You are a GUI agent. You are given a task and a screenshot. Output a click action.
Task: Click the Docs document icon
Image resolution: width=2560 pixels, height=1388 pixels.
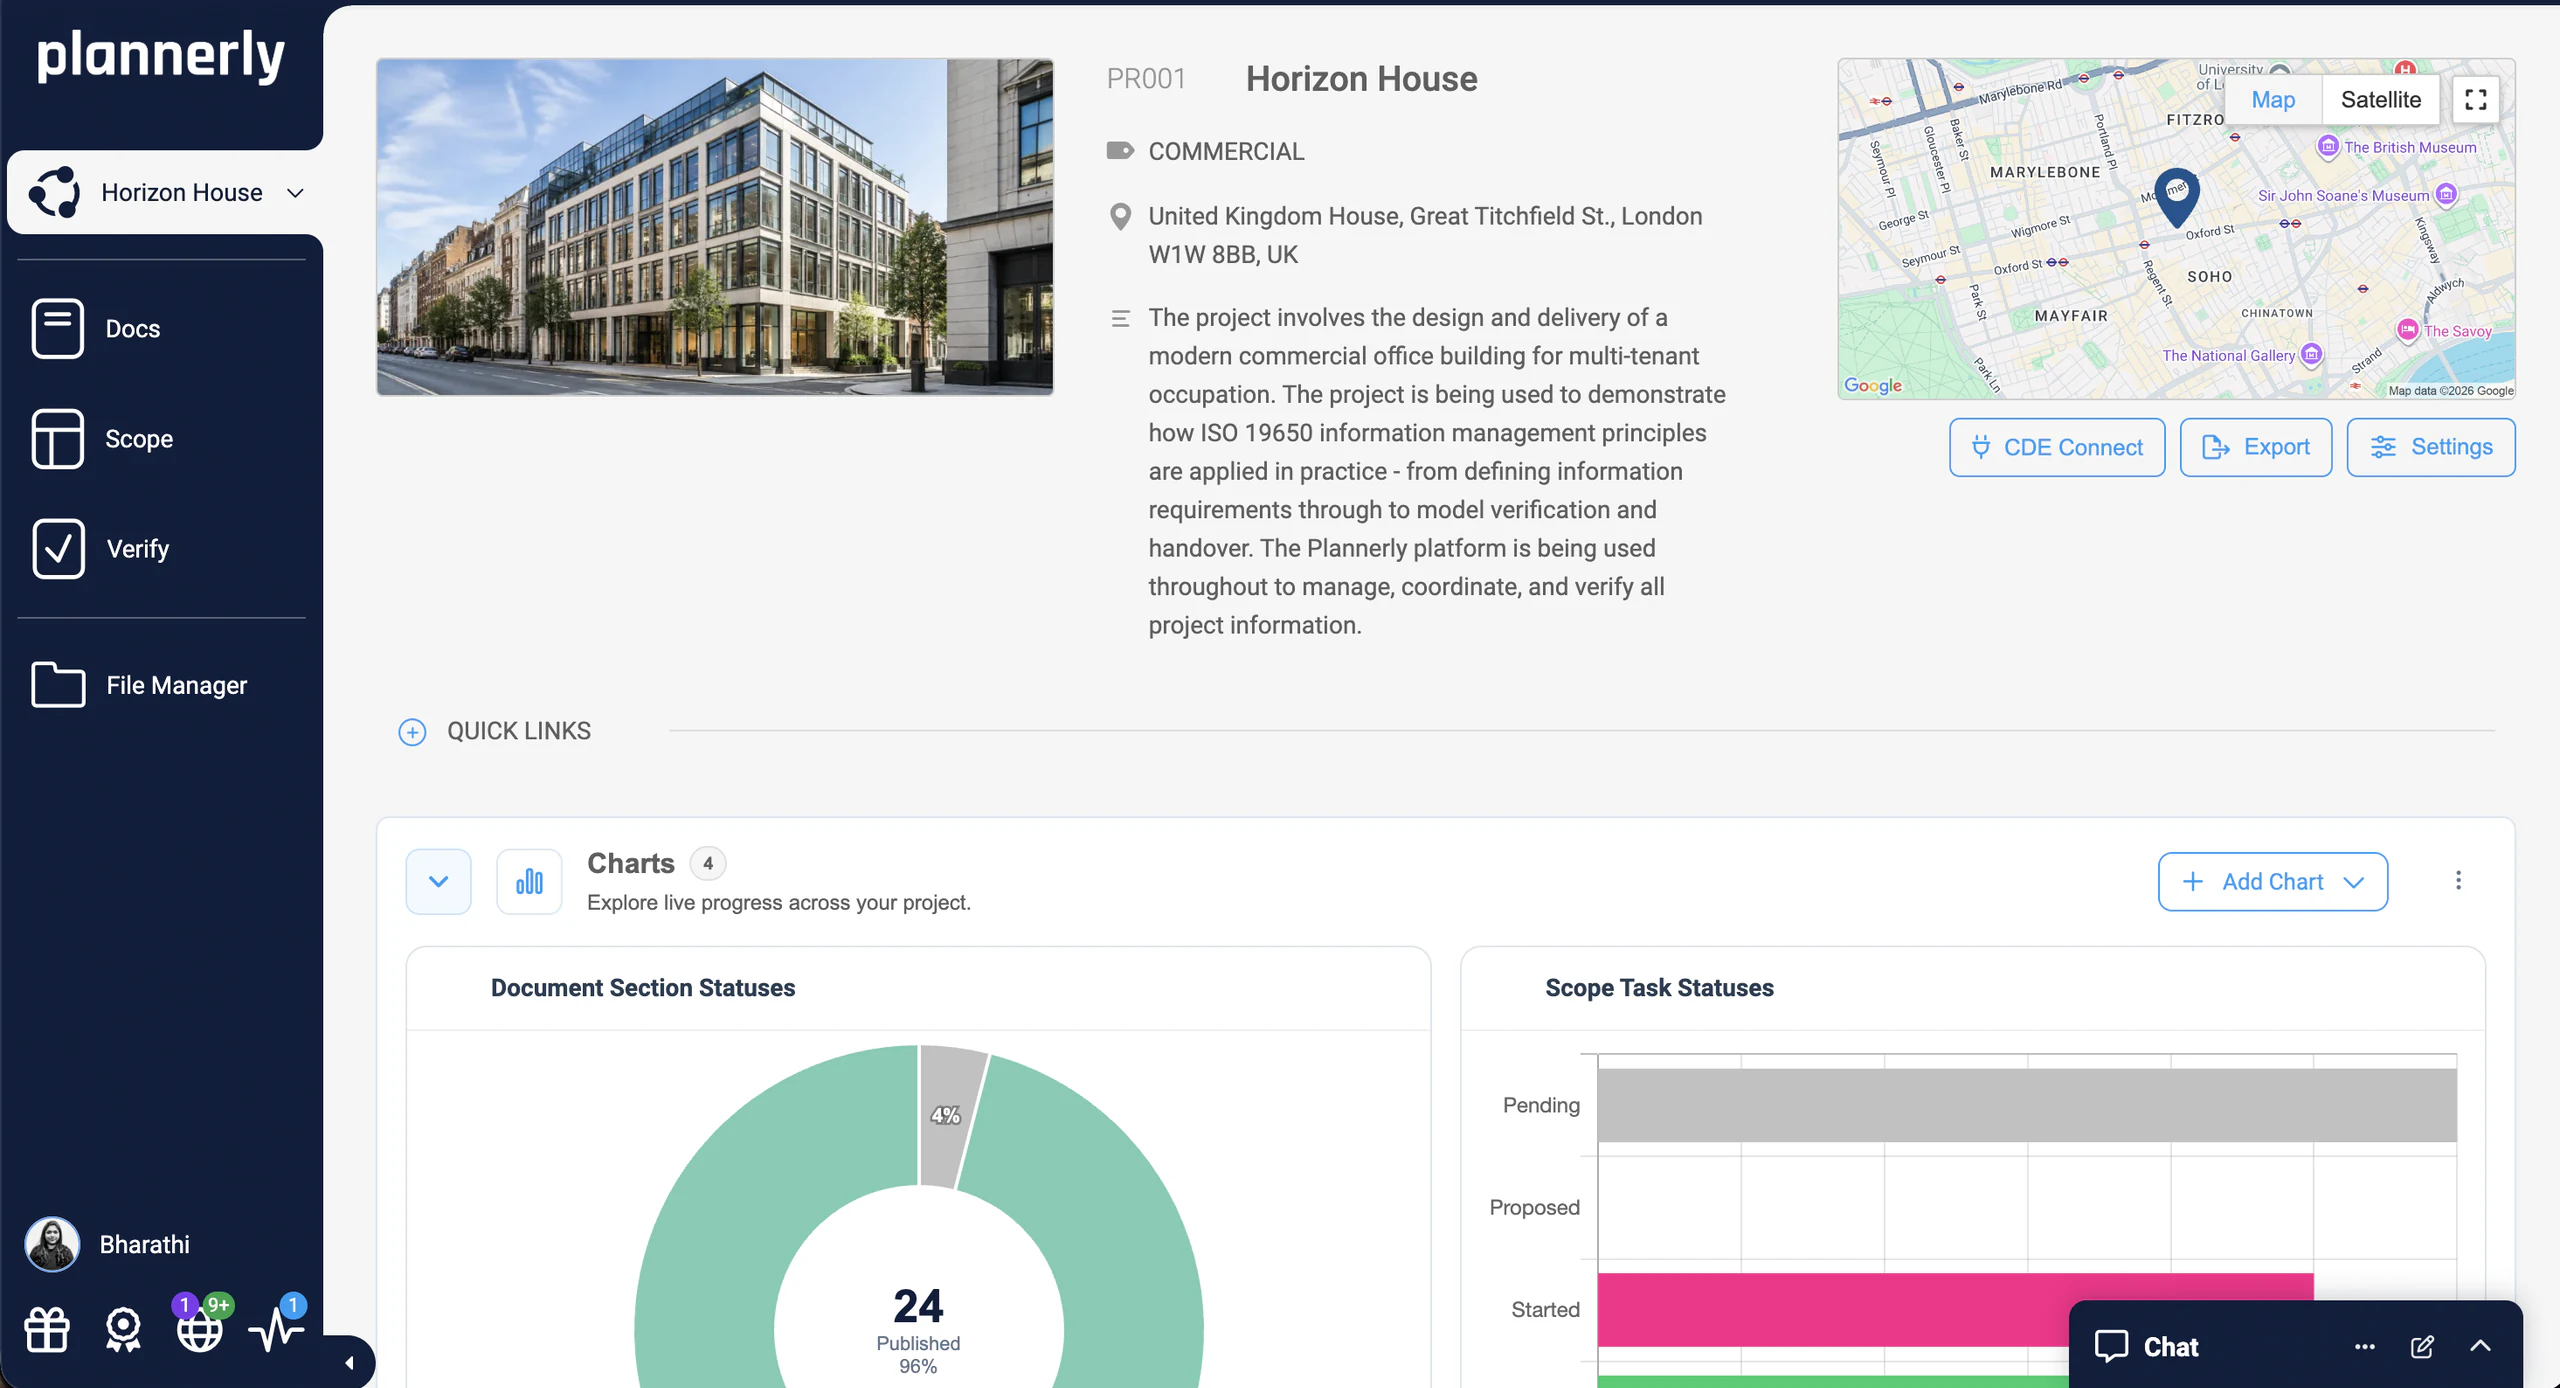(58, 328)
